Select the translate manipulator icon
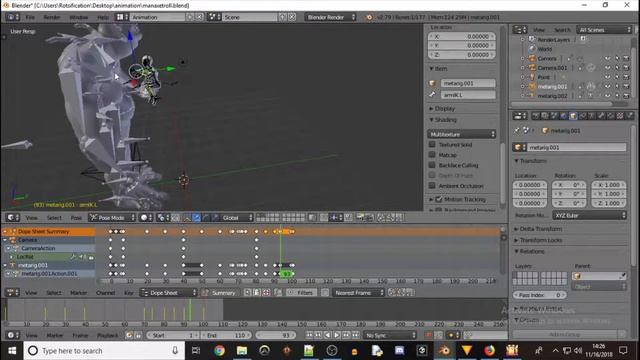 coord(197,218)
